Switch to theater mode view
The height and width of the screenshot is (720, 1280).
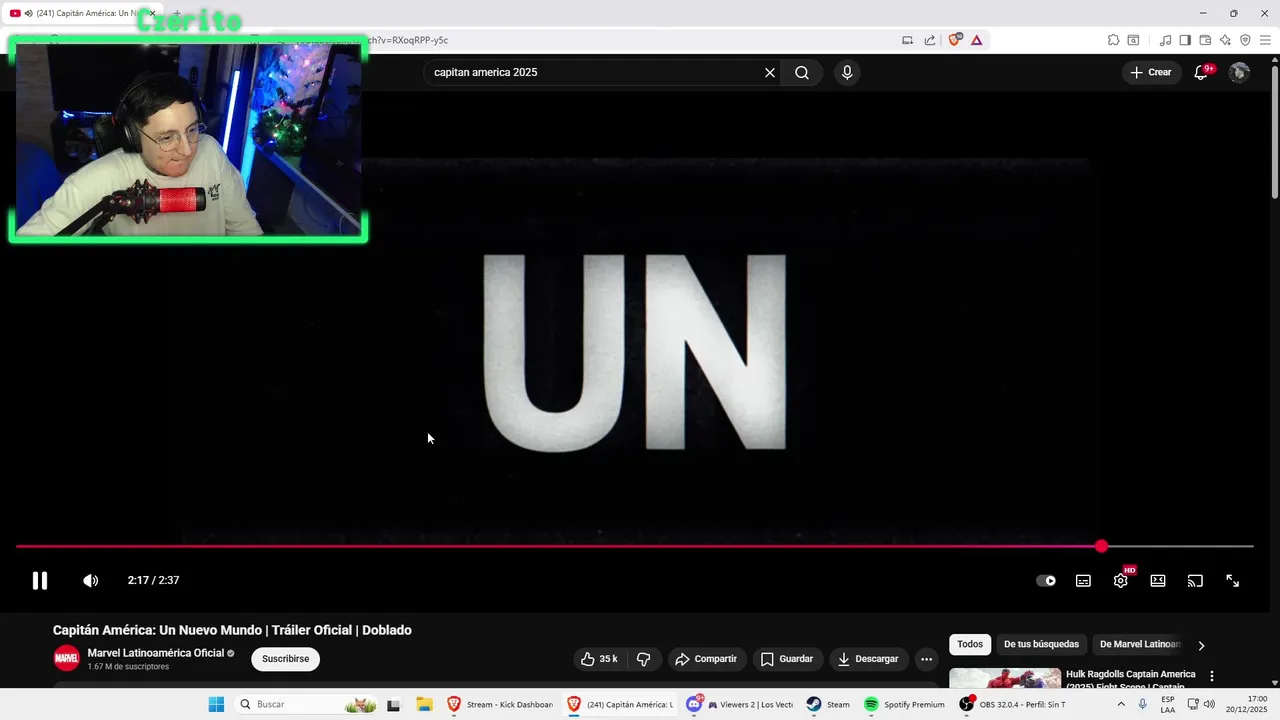(1158, 580)
